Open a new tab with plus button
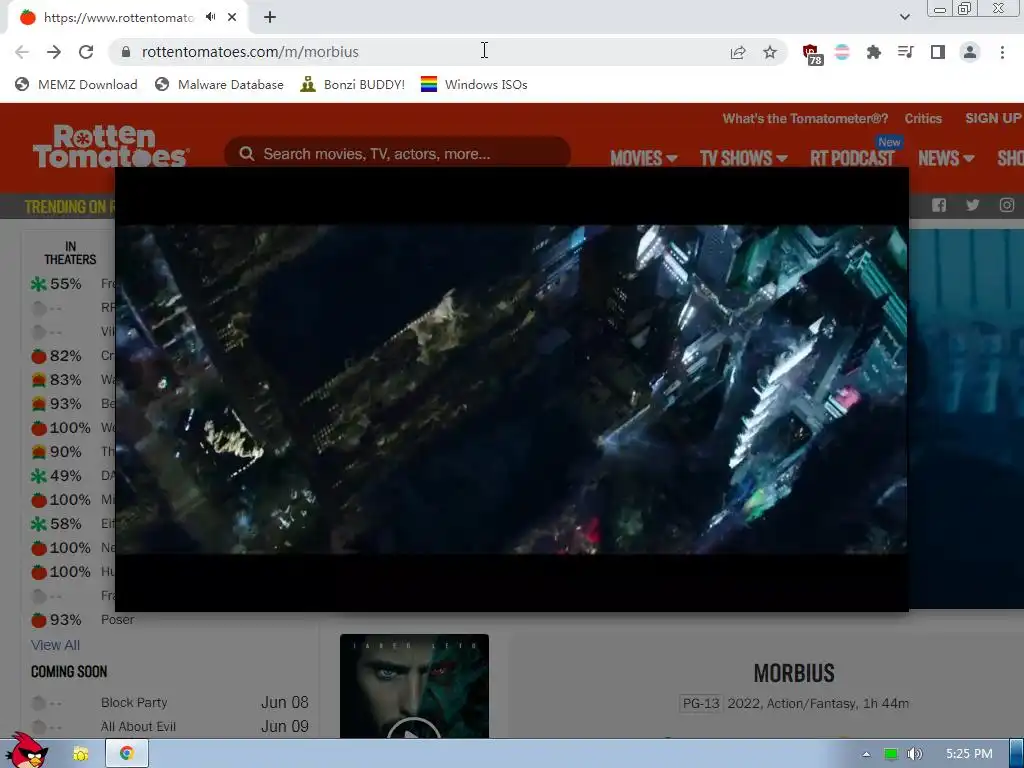1024x768 pixels. tap(270, 17)
